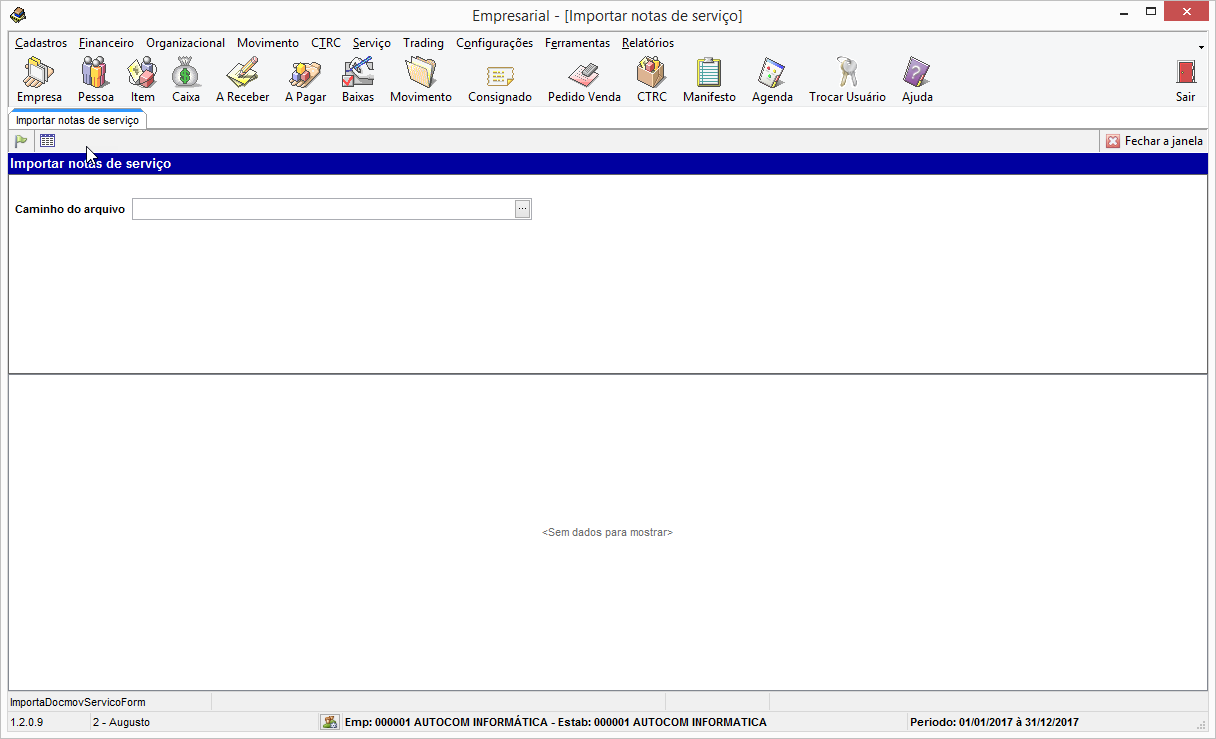Expand the toolbar overflow arrow

[x=1200, y=47]
